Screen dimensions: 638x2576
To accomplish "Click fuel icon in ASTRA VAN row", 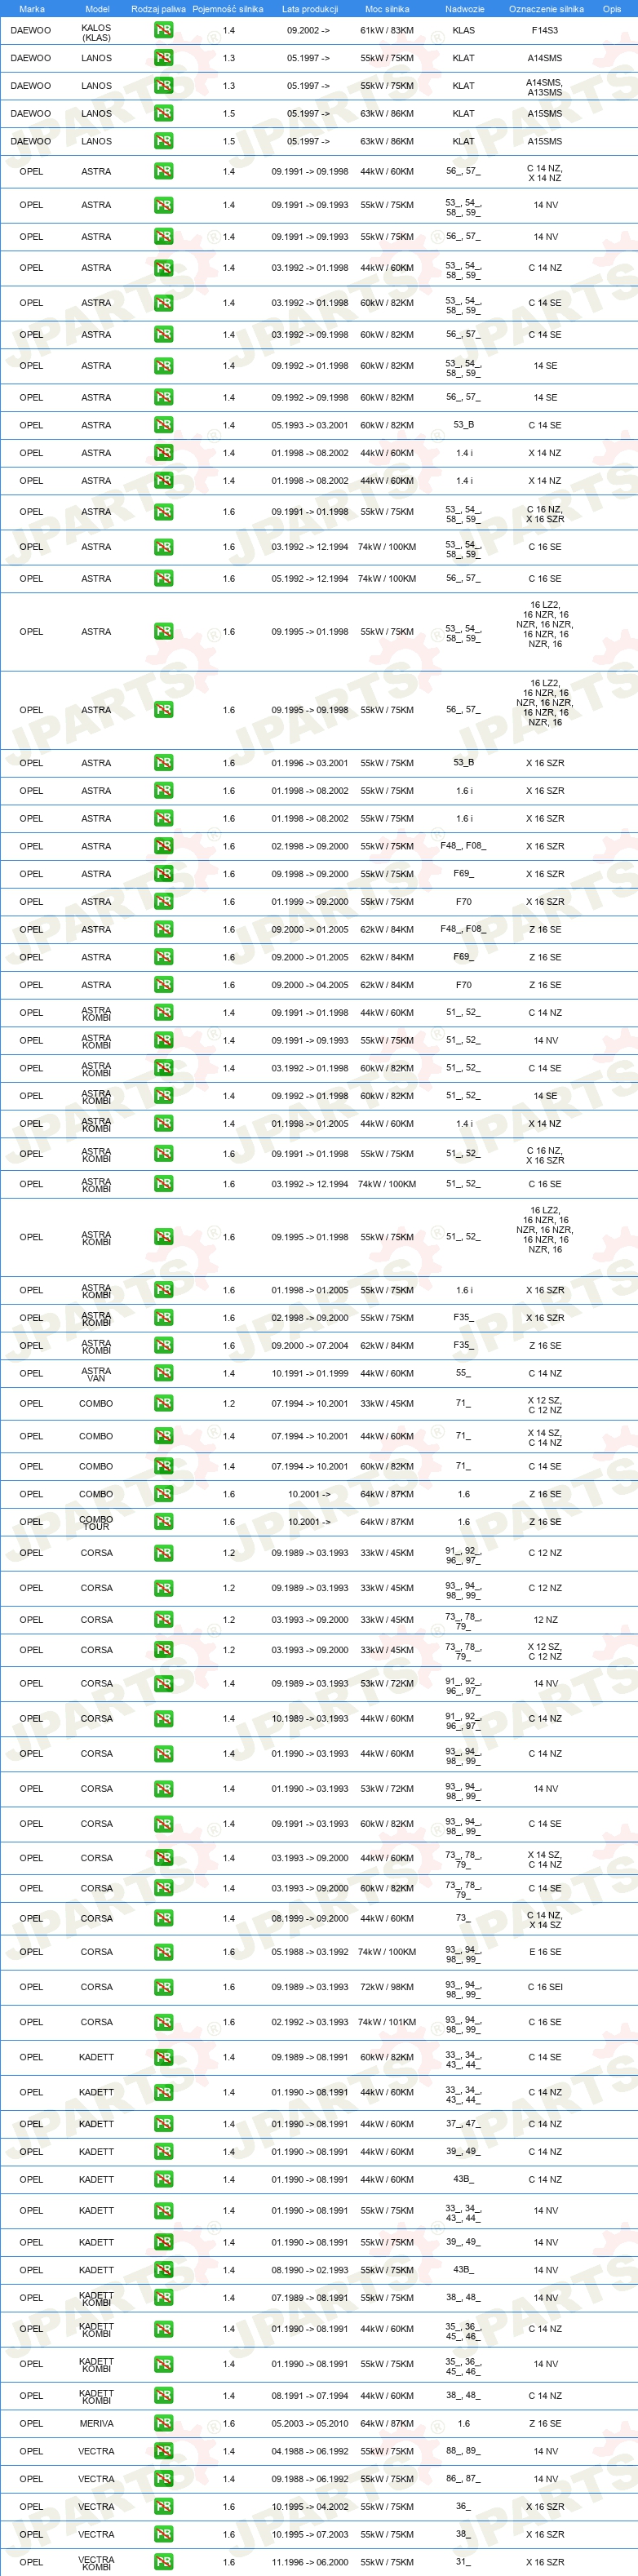I will (x=163, y=1374).
